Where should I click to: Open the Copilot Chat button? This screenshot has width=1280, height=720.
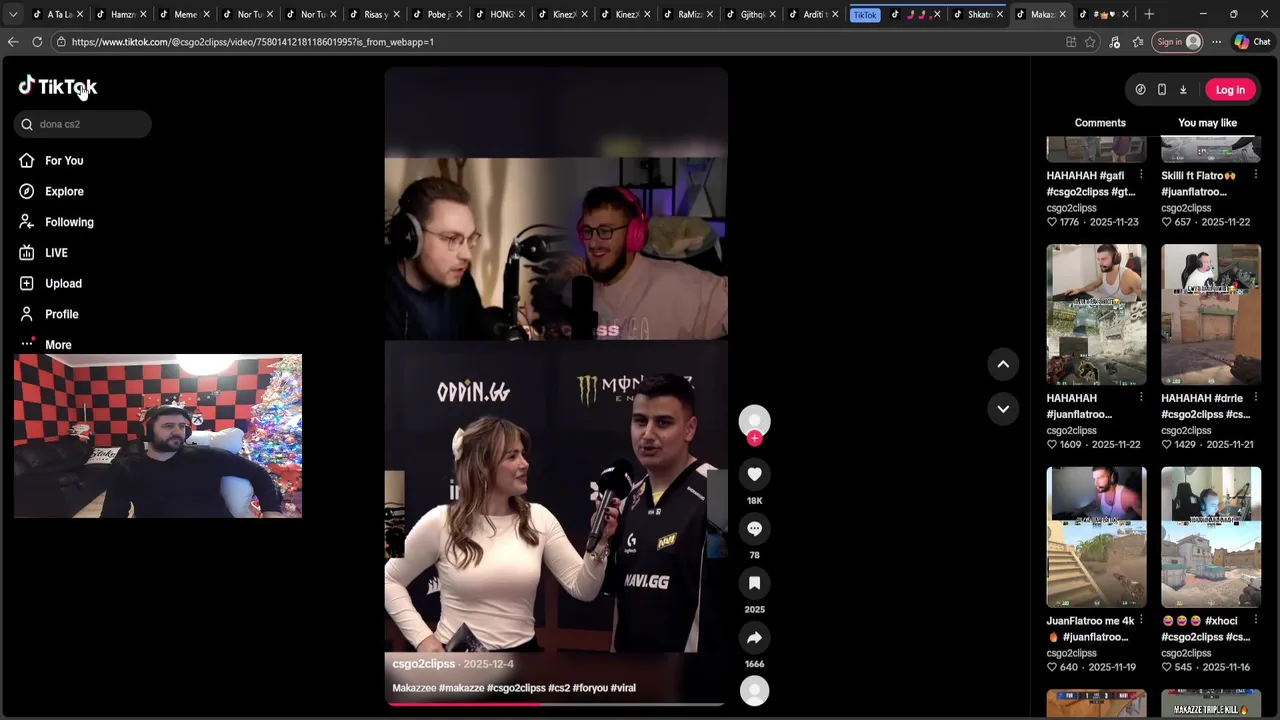pos(1252,42)
